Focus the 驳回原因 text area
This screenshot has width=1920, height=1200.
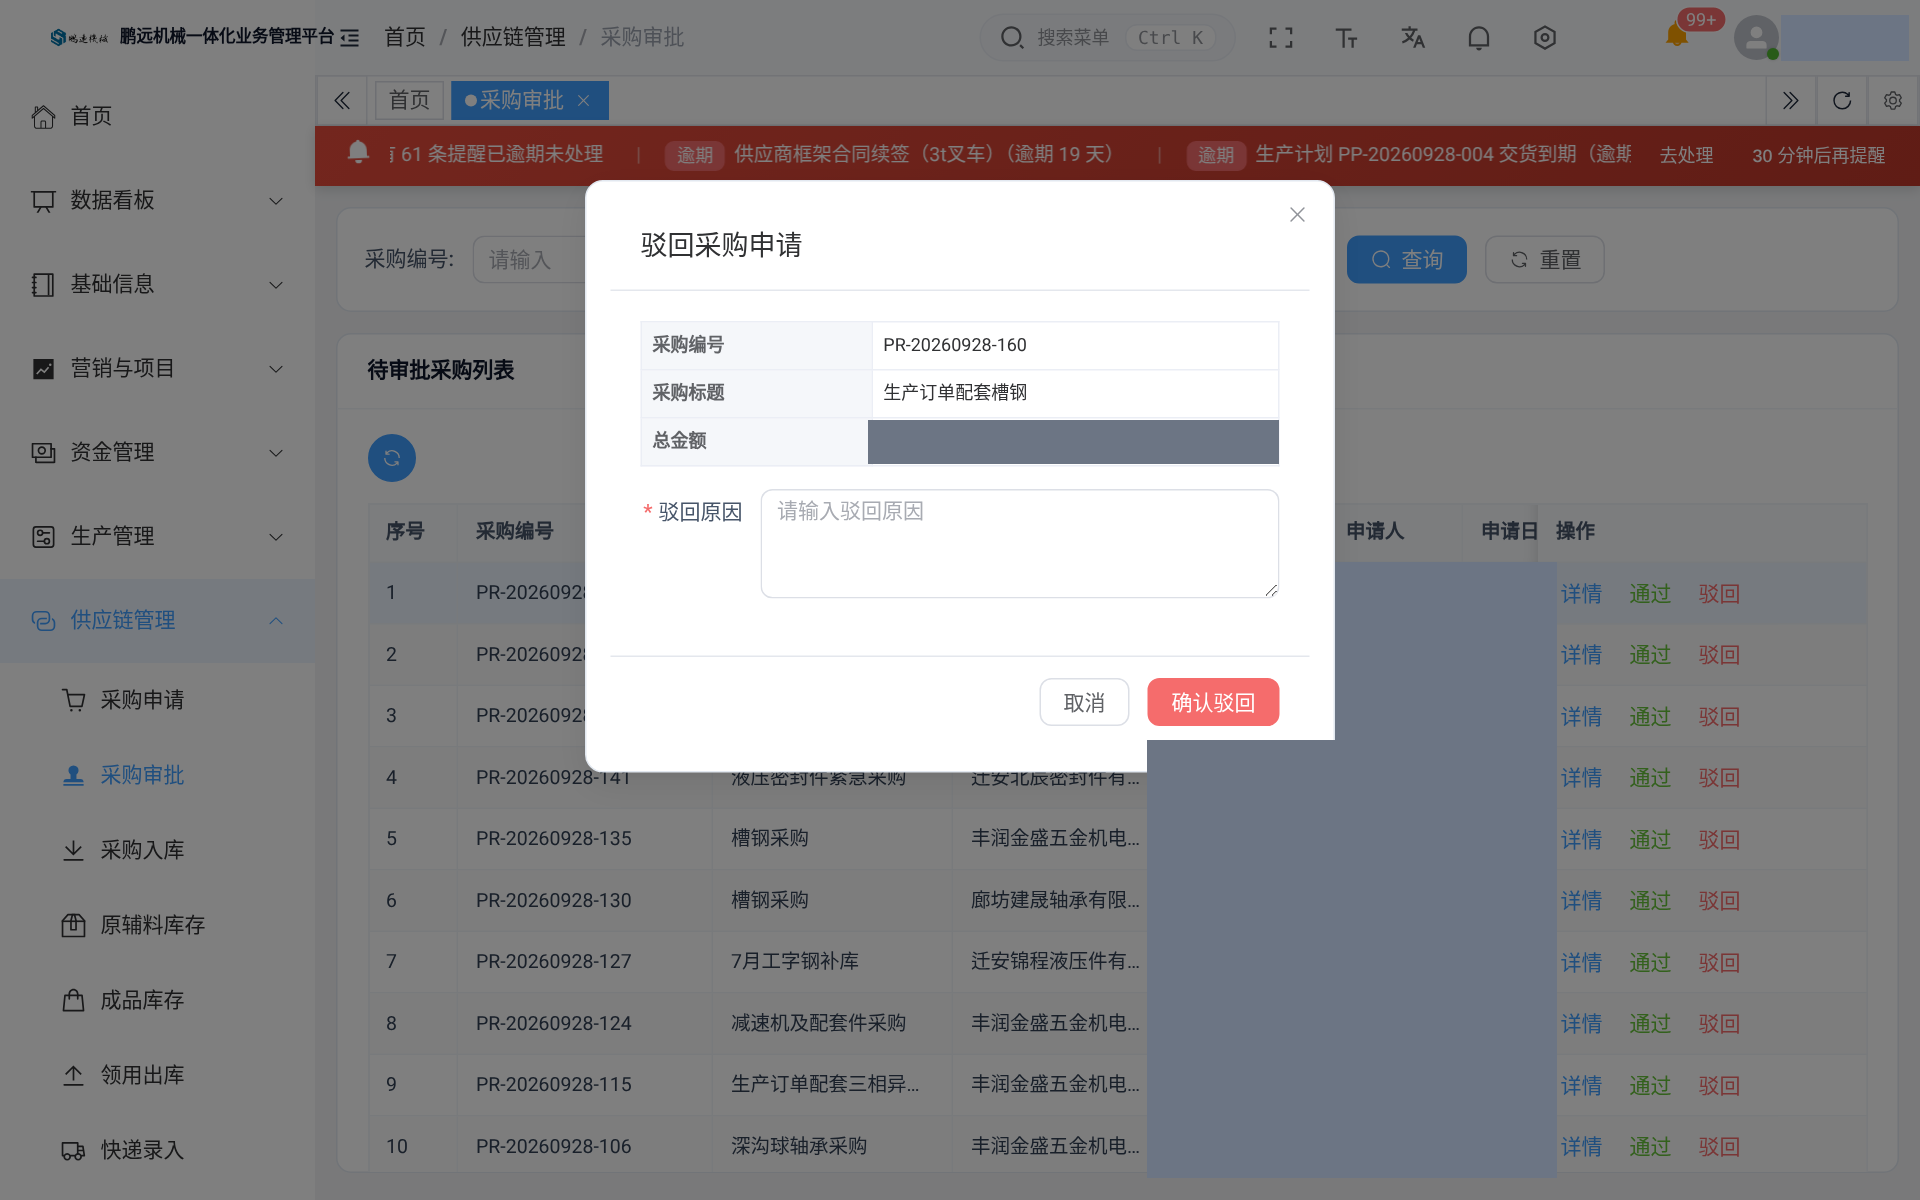(1019, 544)
